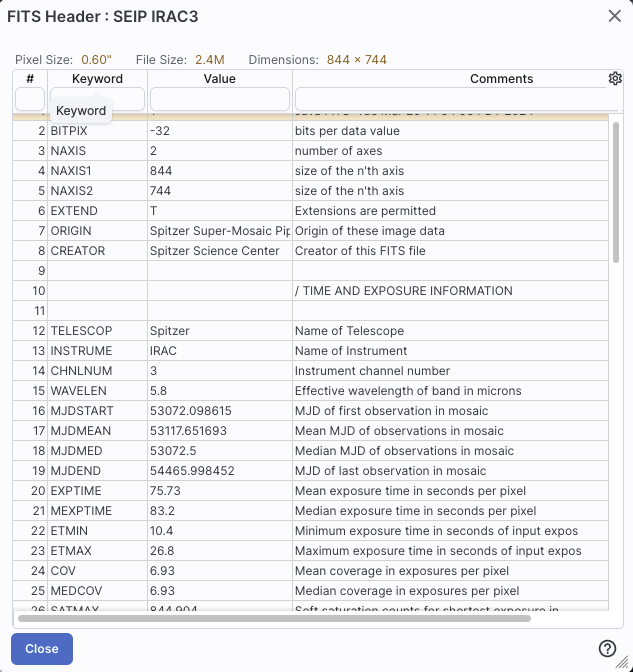Focus the Keyword filter input field

coord(97,99)
